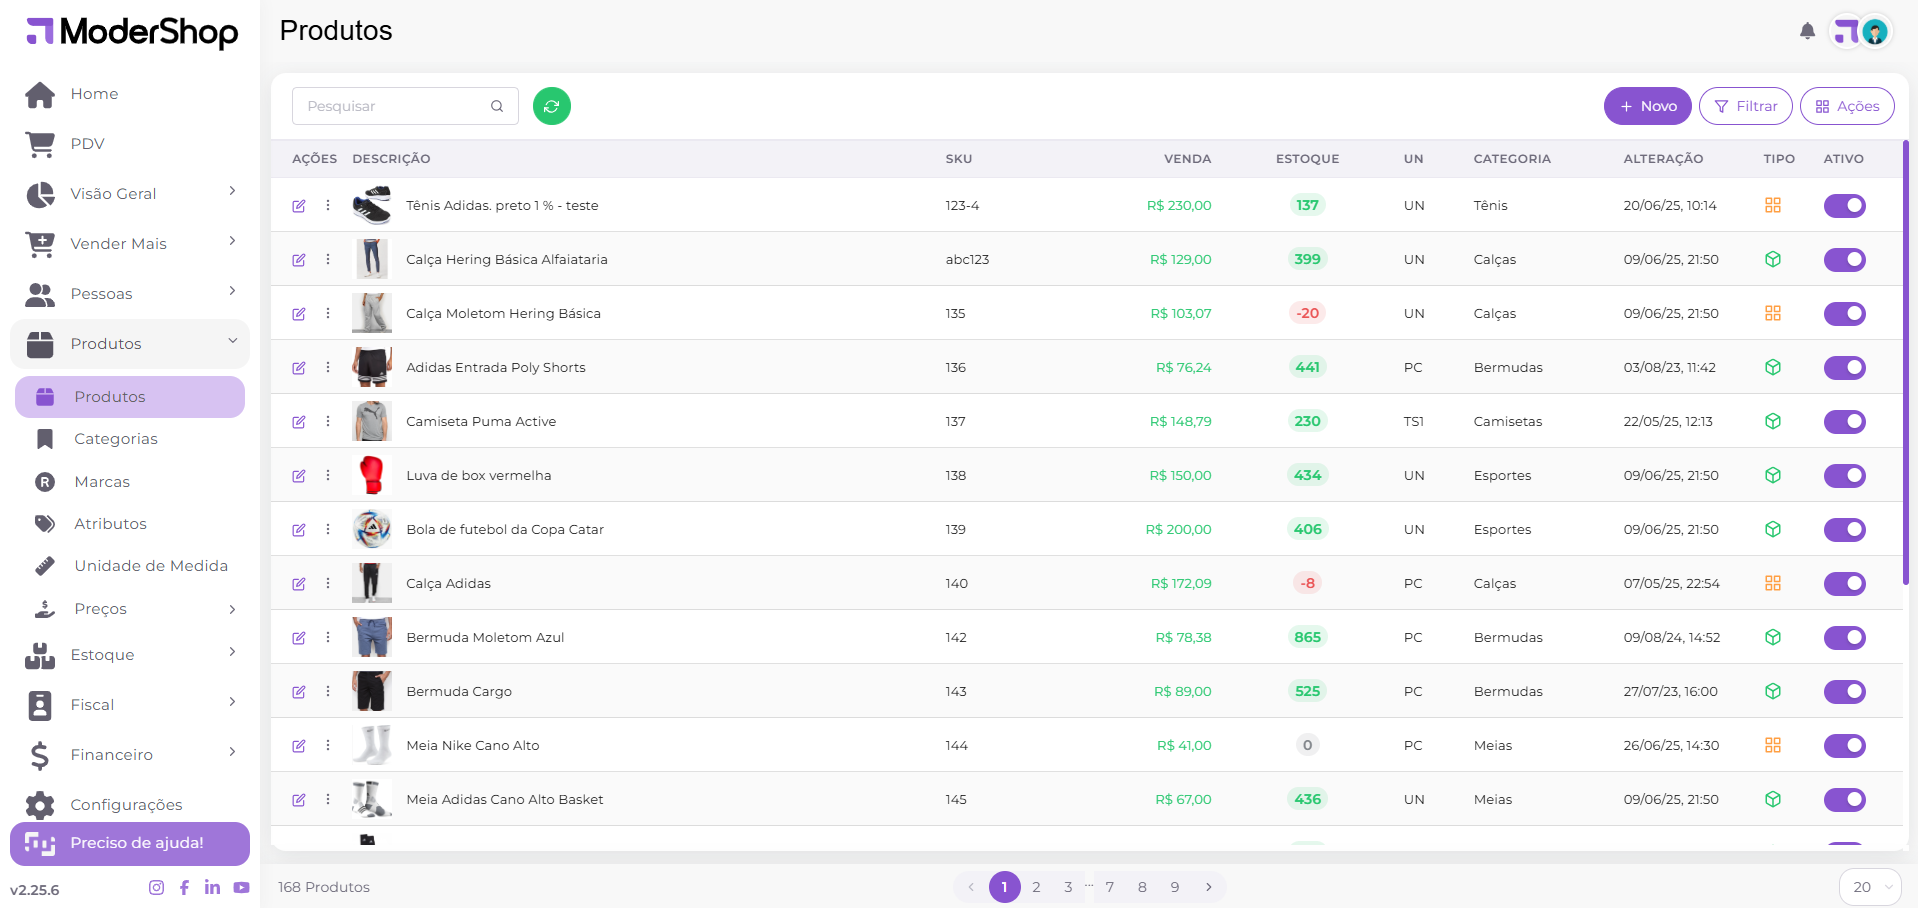Click the ModerShop logo

[x=132, y=32]
